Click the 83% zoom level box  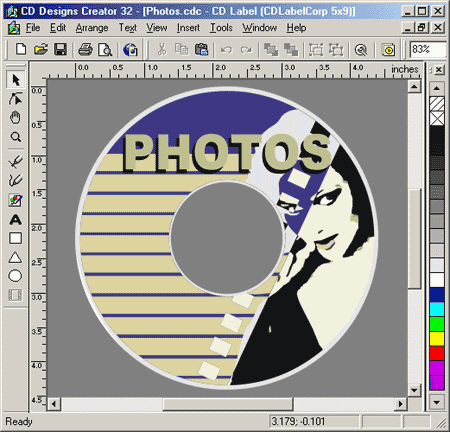click(428, 49)
